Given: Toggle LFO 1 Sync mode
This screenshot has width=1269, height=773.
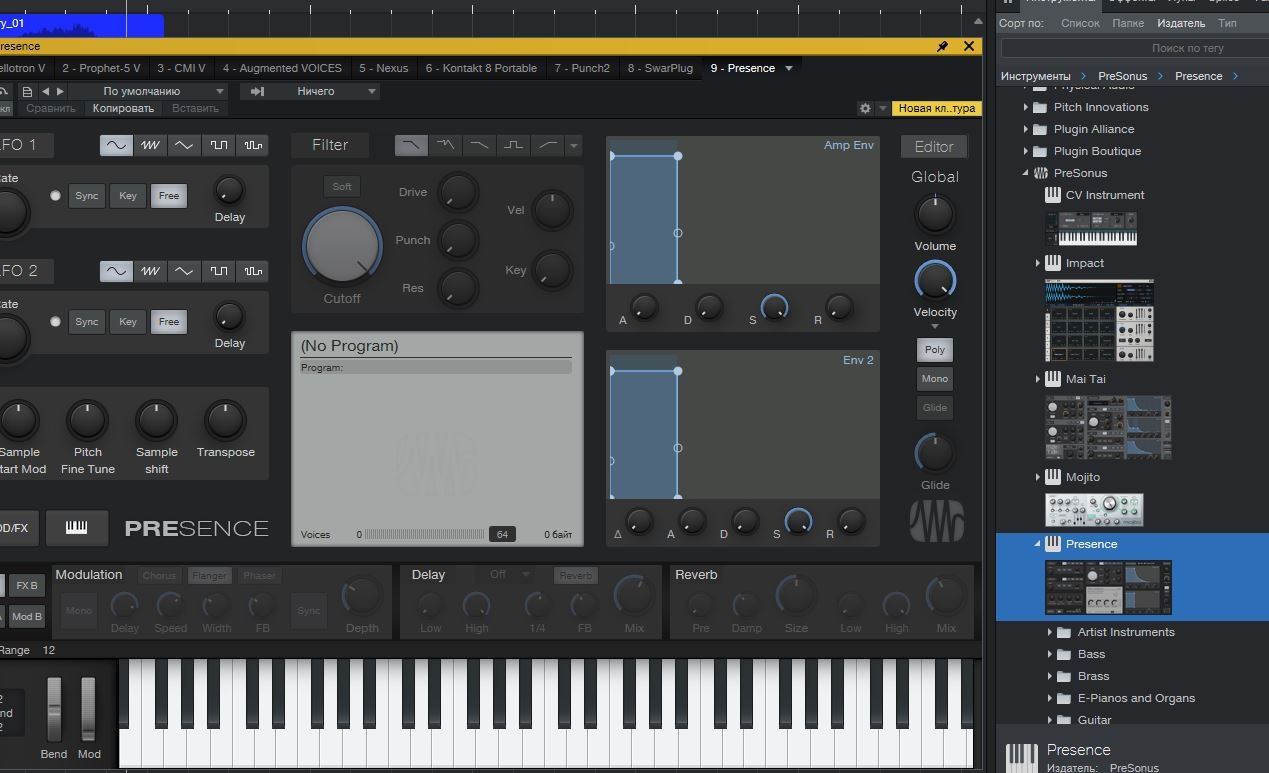Looking at the screenshot, I should click(x=87, y=196).
